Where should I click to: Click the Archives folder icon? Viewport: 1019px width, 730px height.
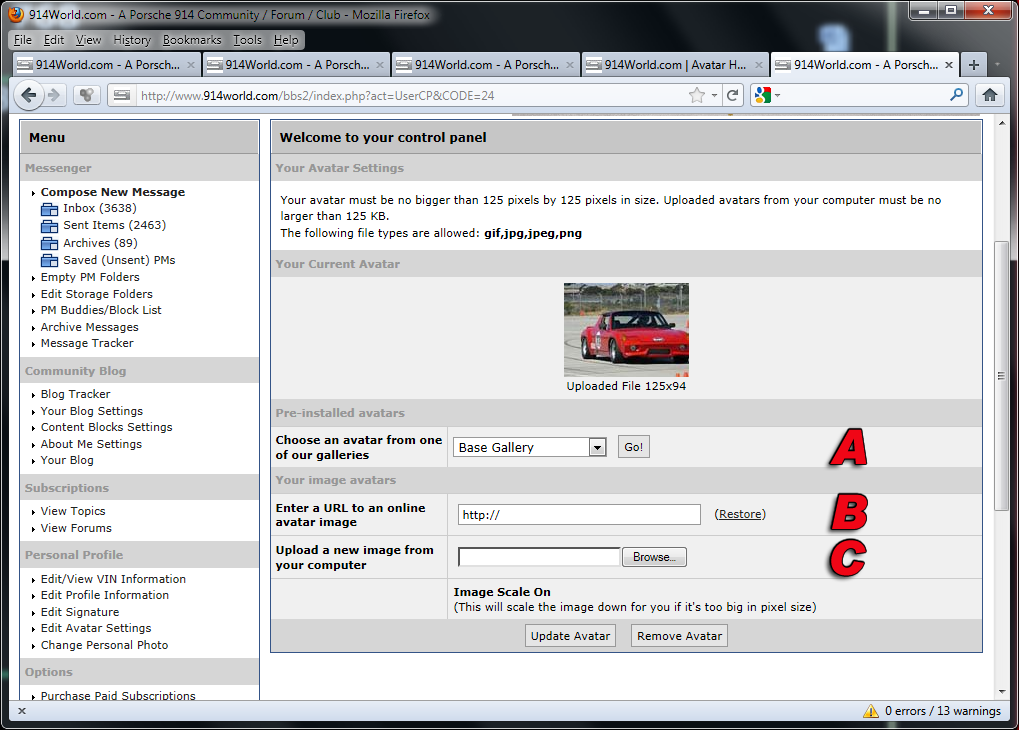coord(49,243)
